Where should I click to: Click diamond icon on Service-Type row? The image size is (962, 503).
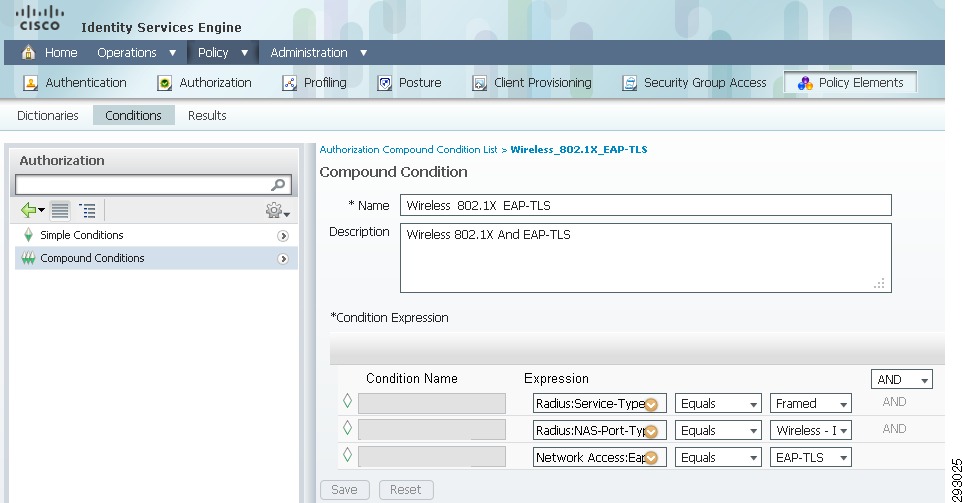point(347,401)
